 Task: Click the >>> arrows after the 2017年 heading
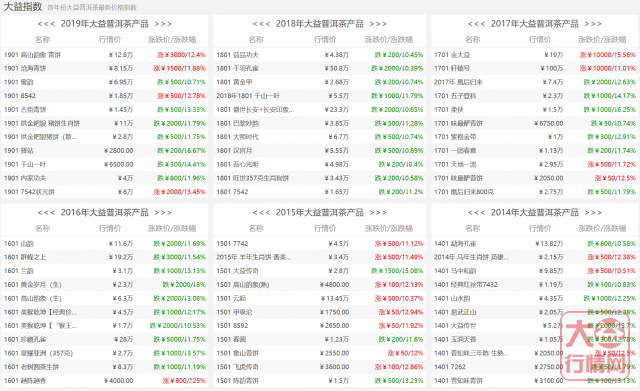point(593,24)
